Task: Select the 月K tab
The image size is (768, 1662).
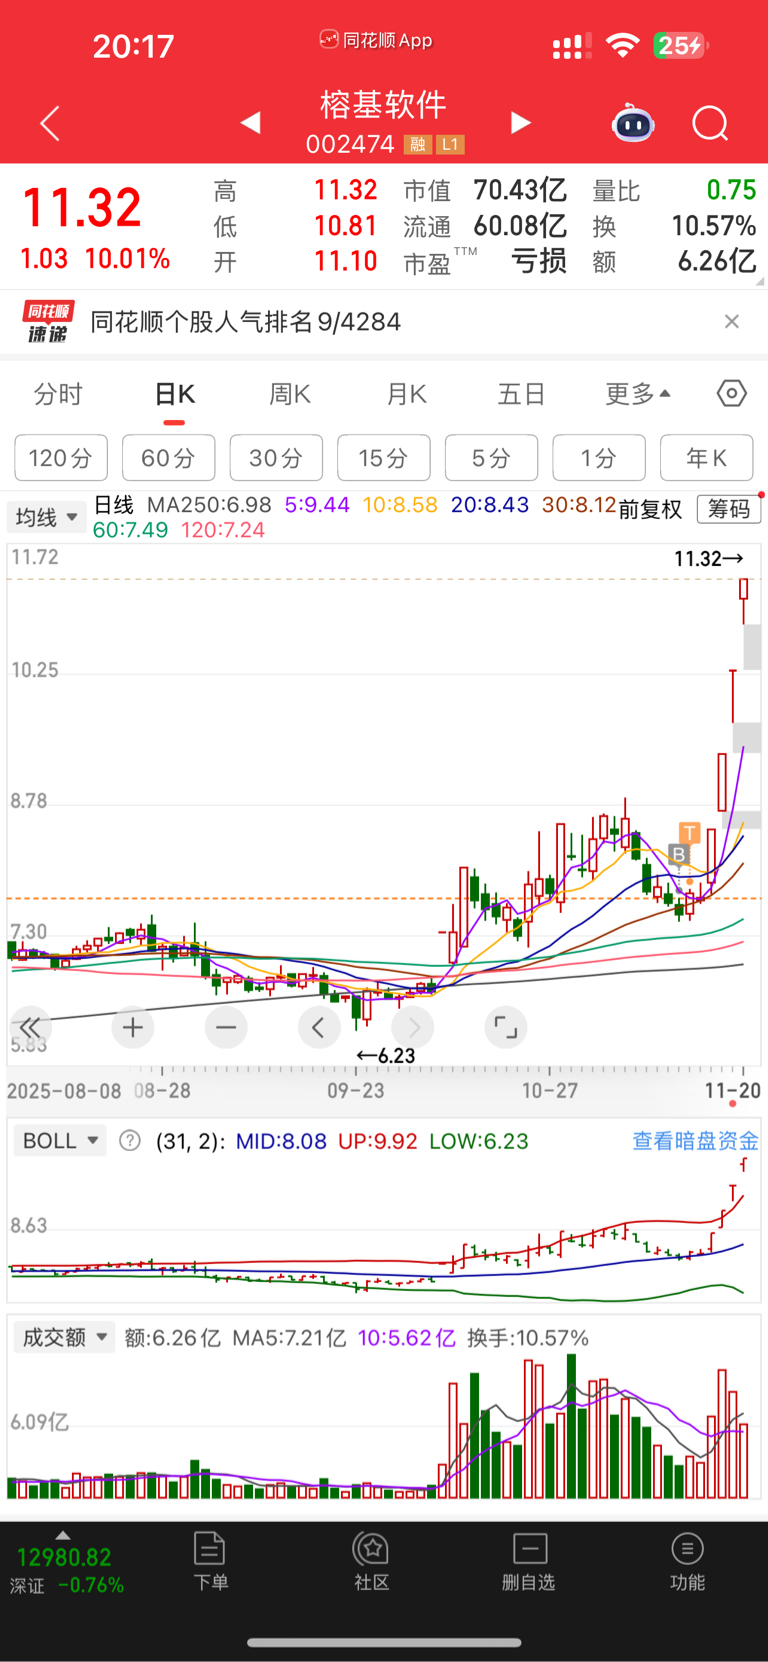Action: (x=407, y=394)
